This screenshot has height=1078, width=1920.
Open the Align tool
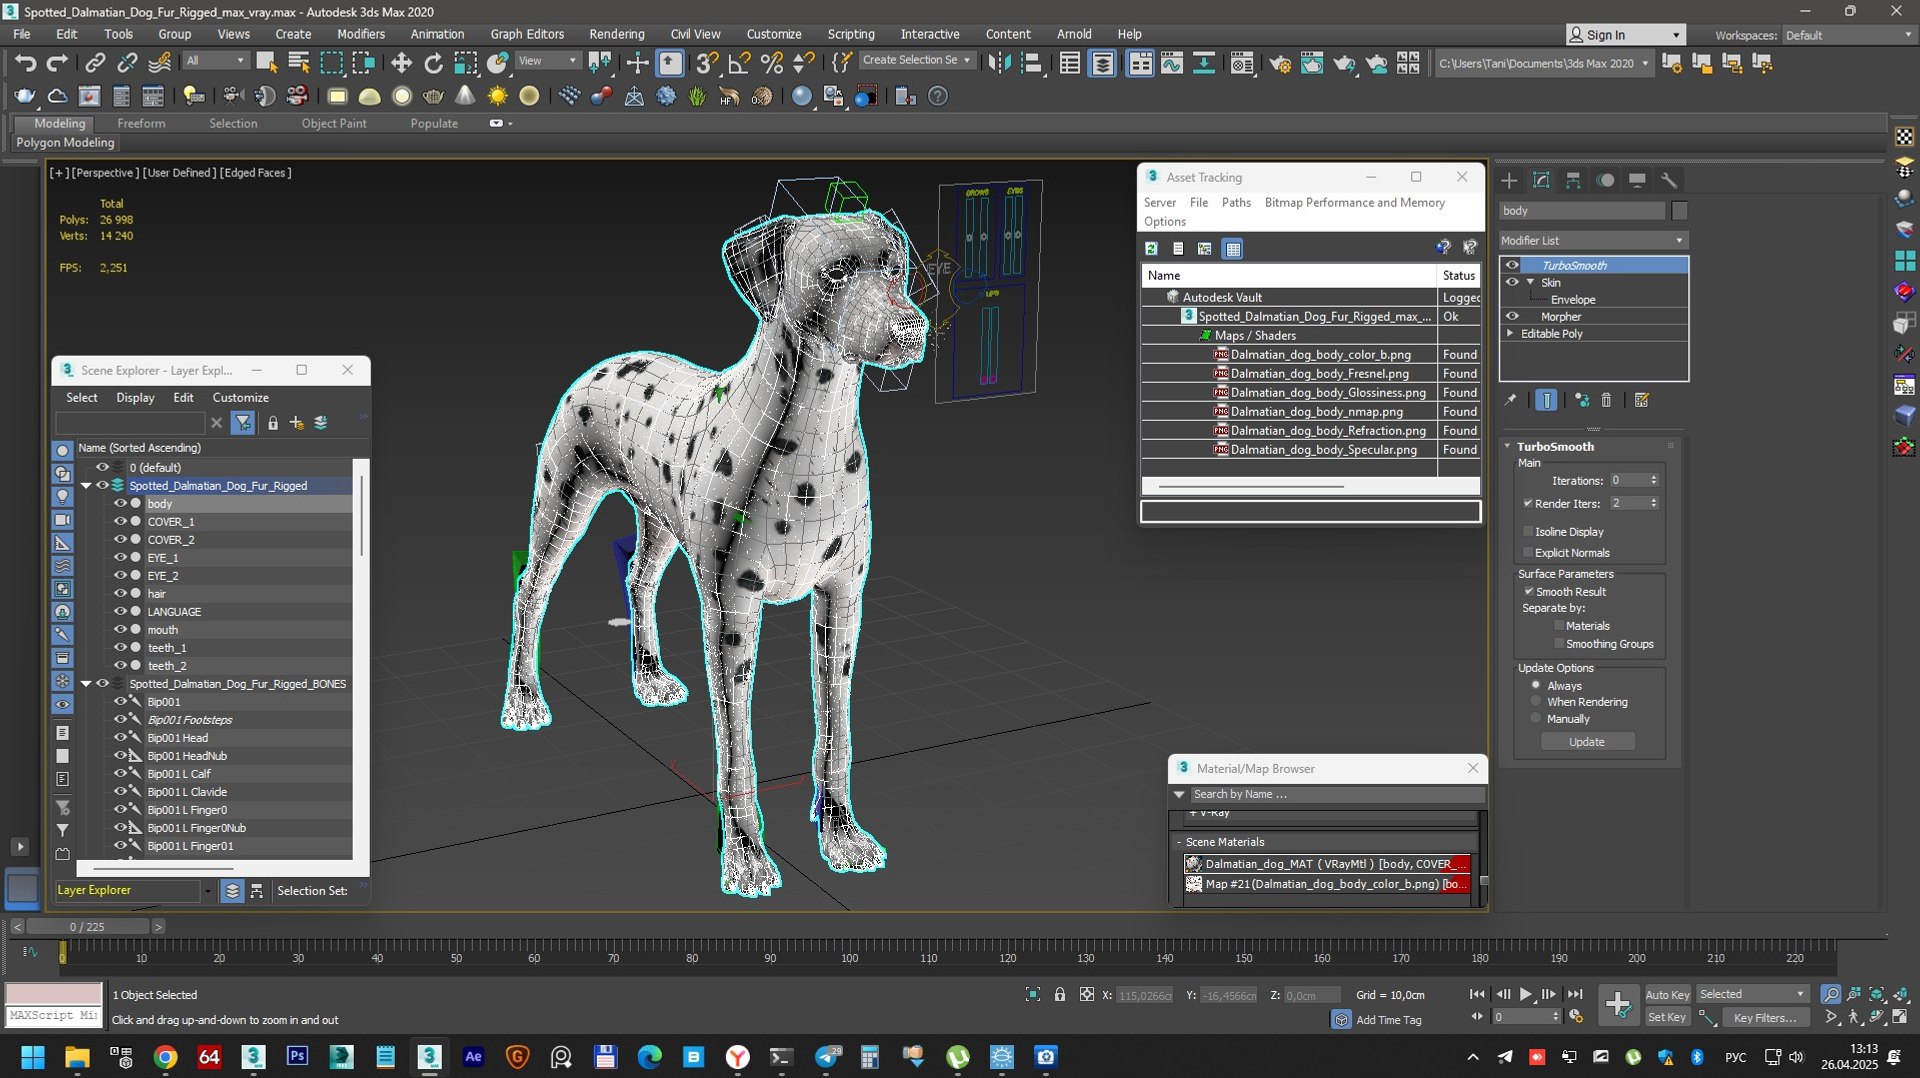click(1031, 63)
